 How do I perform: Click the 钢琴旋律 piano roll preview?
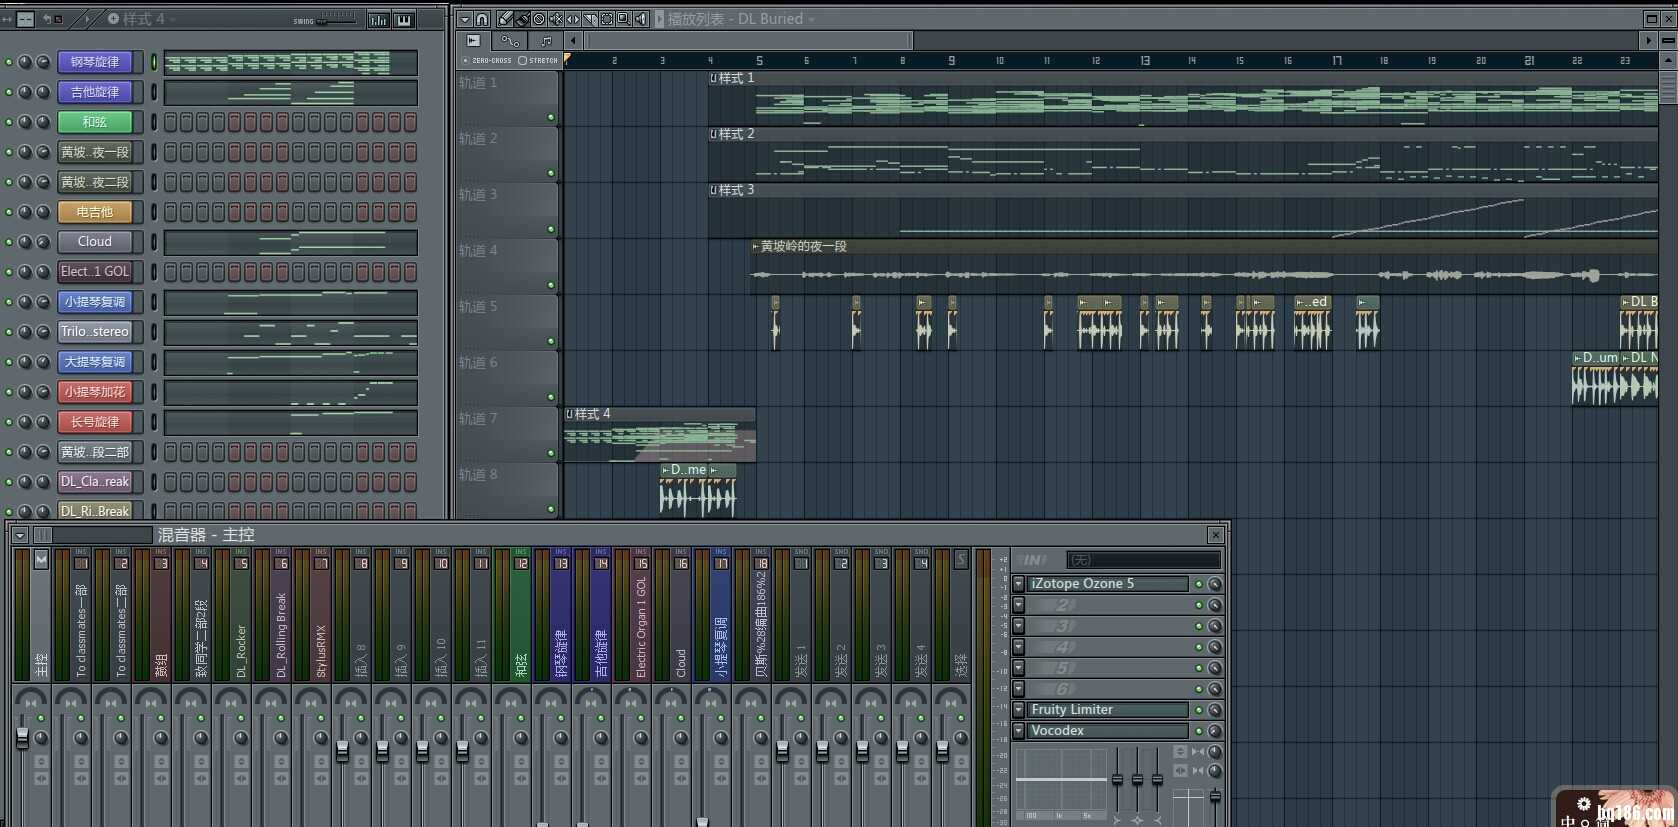290,63
